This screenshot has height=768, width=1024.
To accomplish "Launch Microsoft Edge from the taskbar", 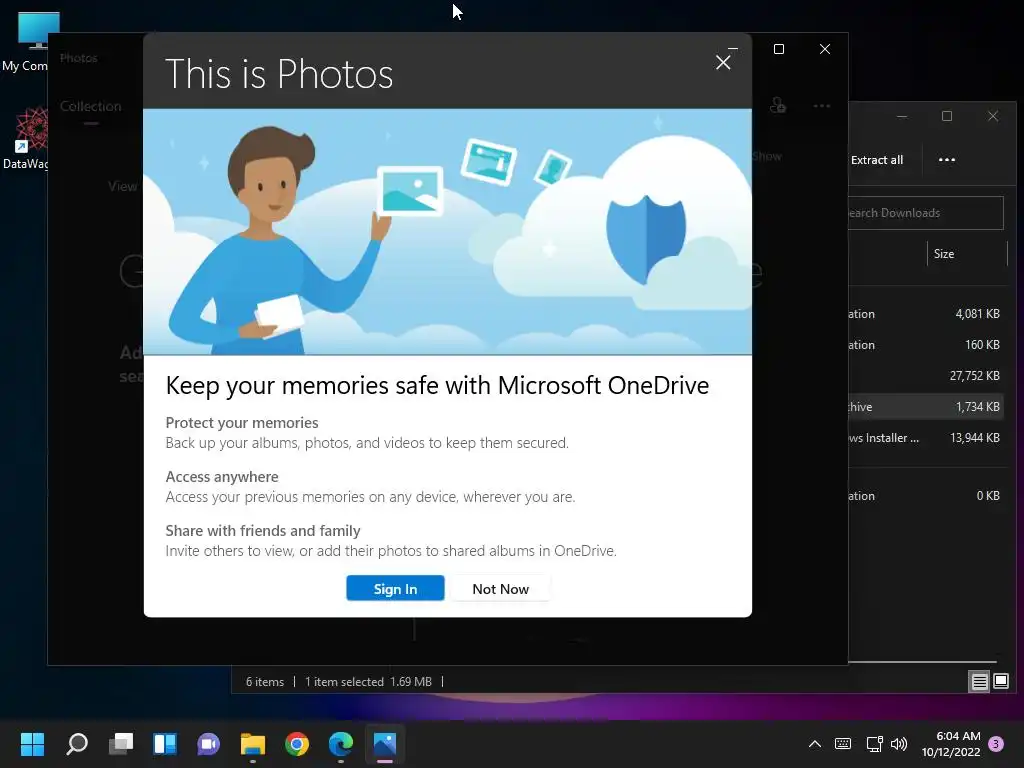I will tap(340, 744).
